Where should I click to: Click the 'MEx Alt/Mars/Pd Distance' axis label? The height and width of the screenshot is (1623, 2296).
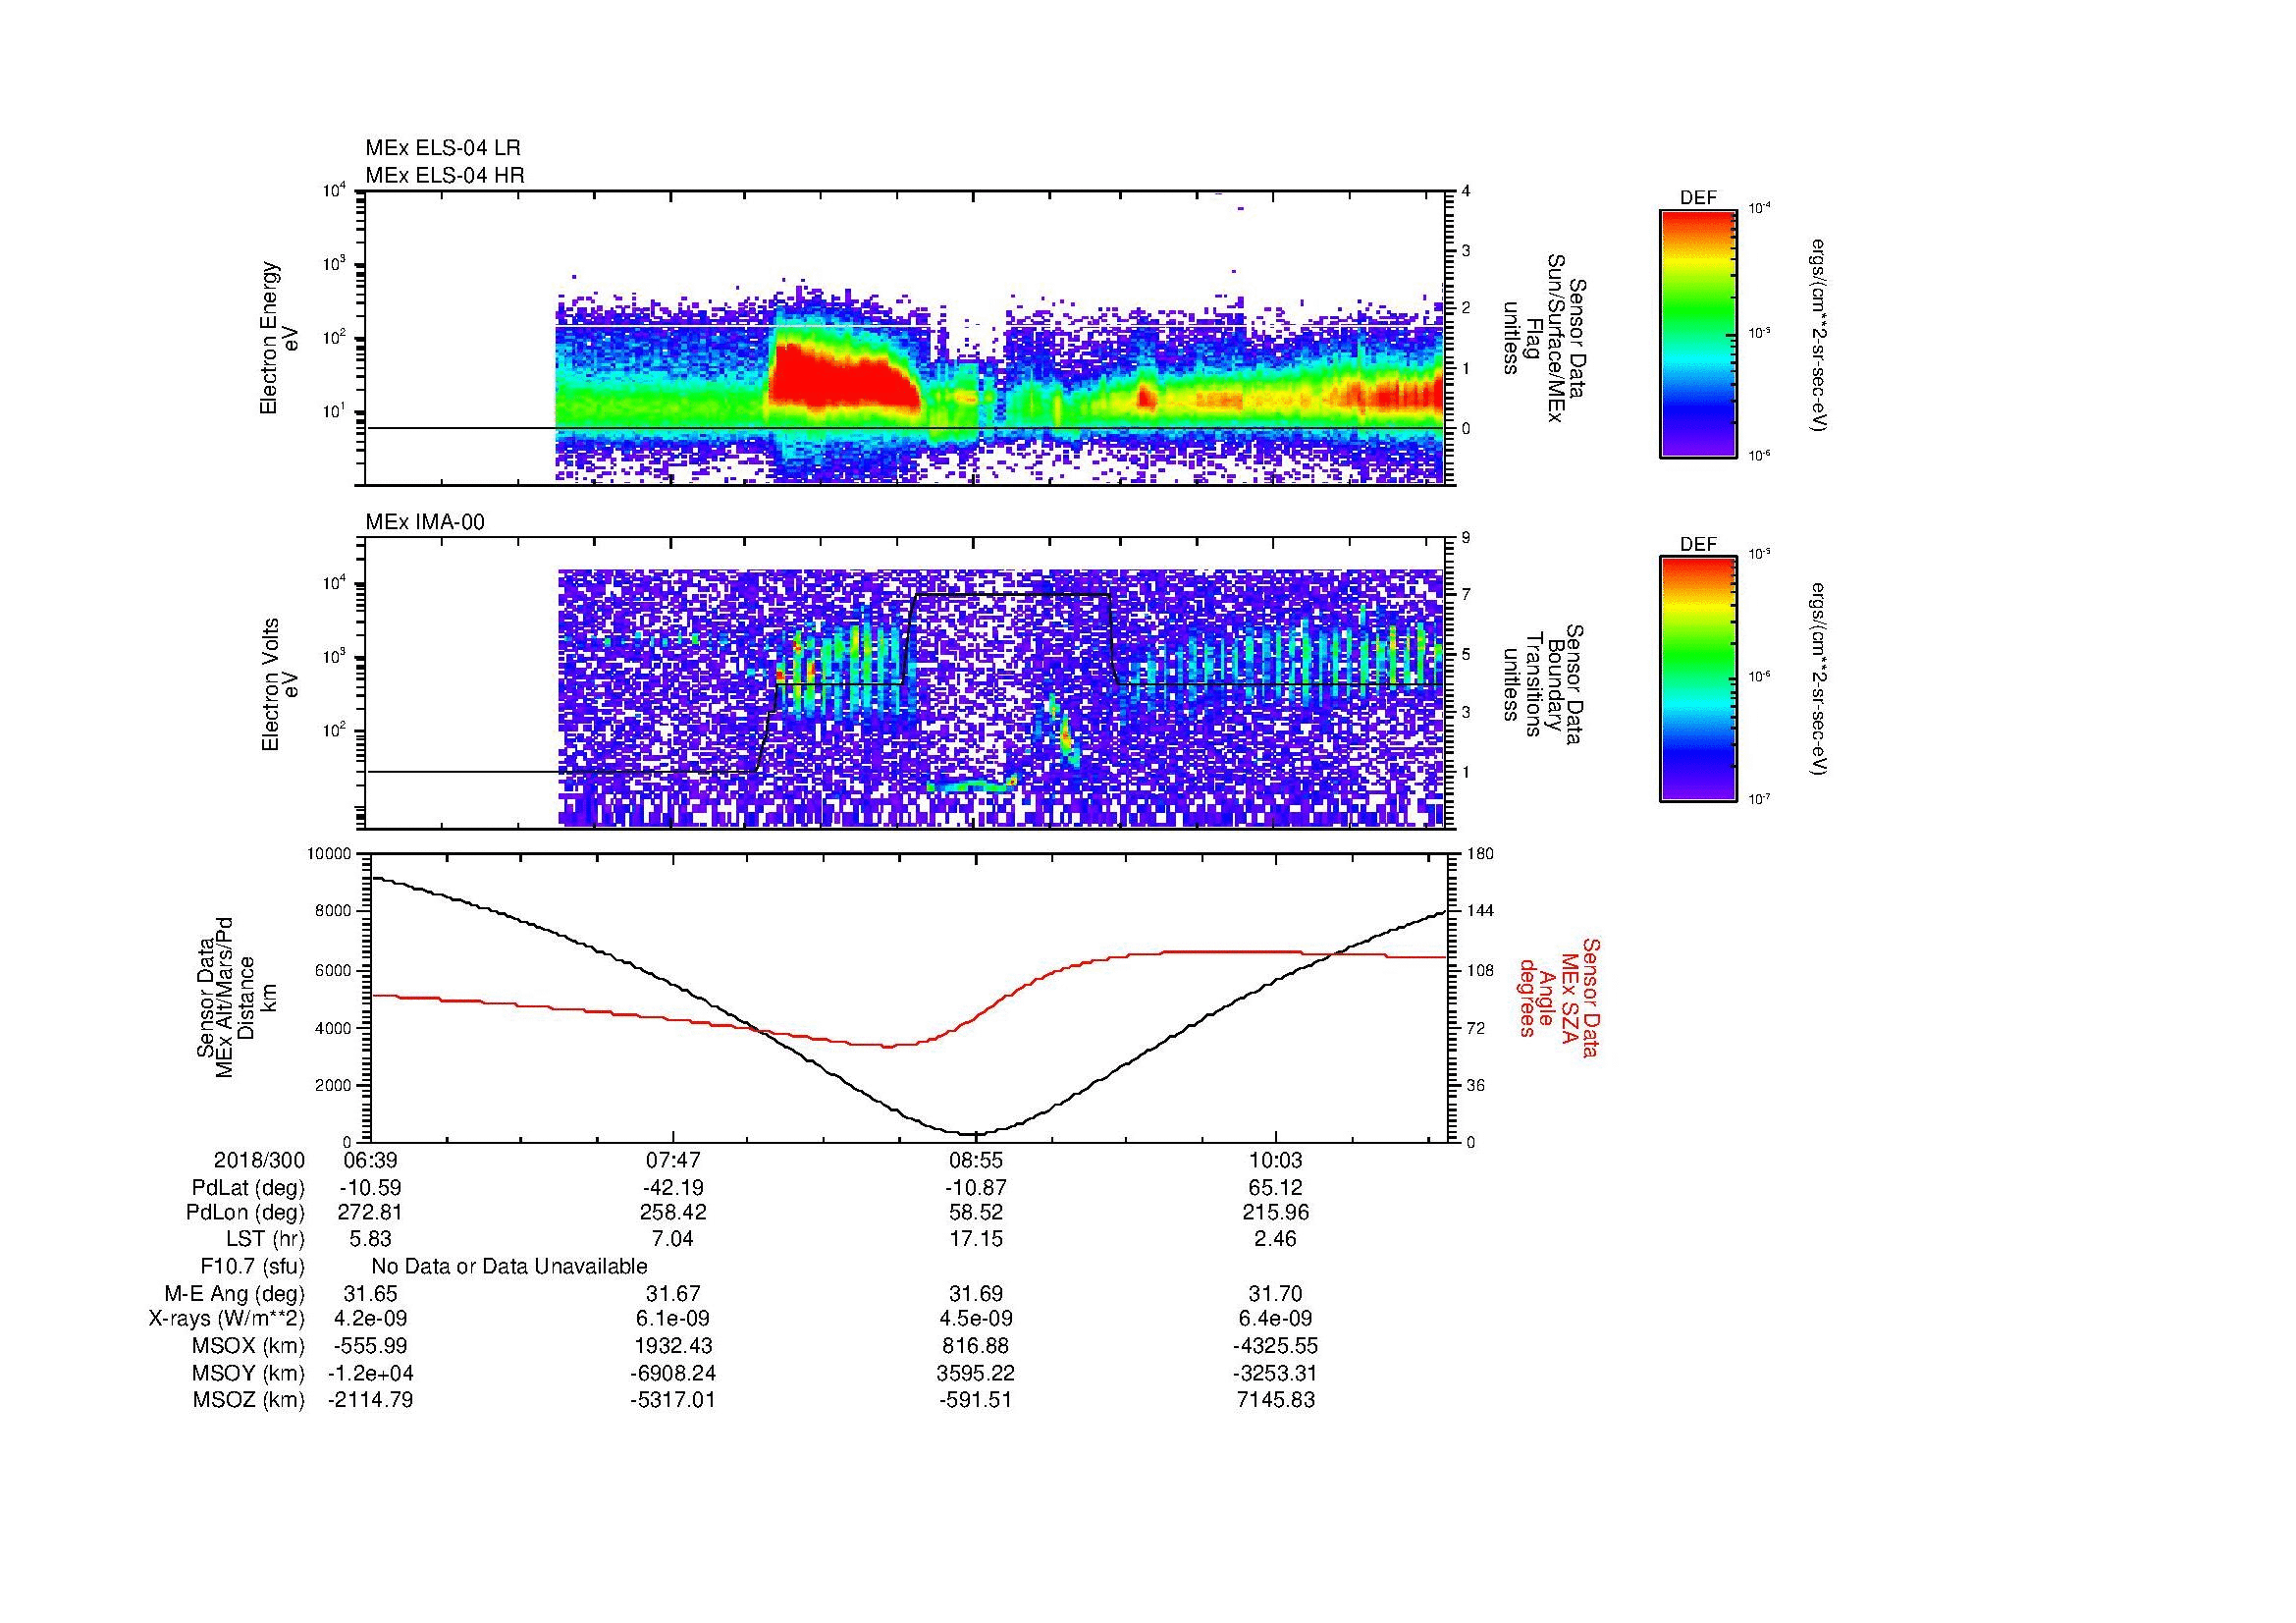(236, 997)
